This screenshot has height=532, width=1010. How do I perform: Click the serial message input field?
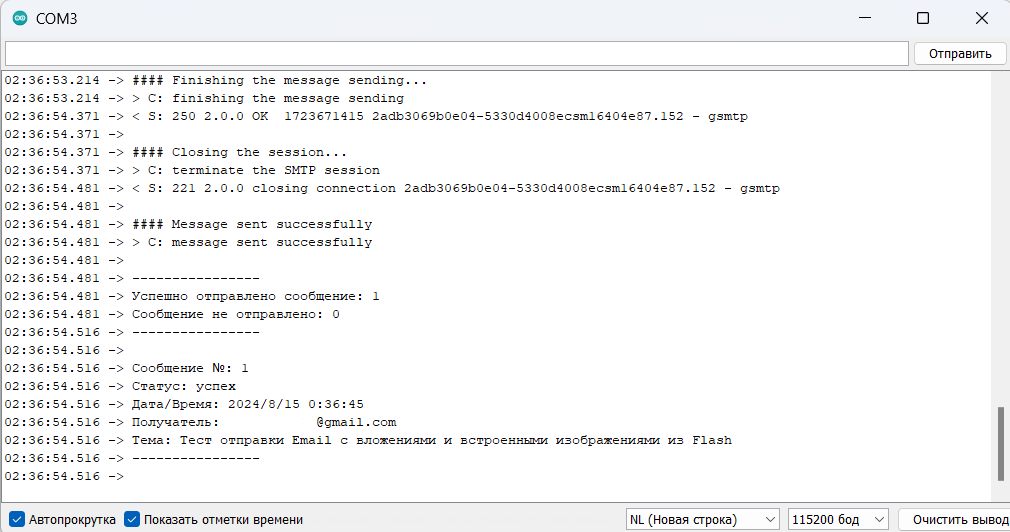click(x=457, y=53)
